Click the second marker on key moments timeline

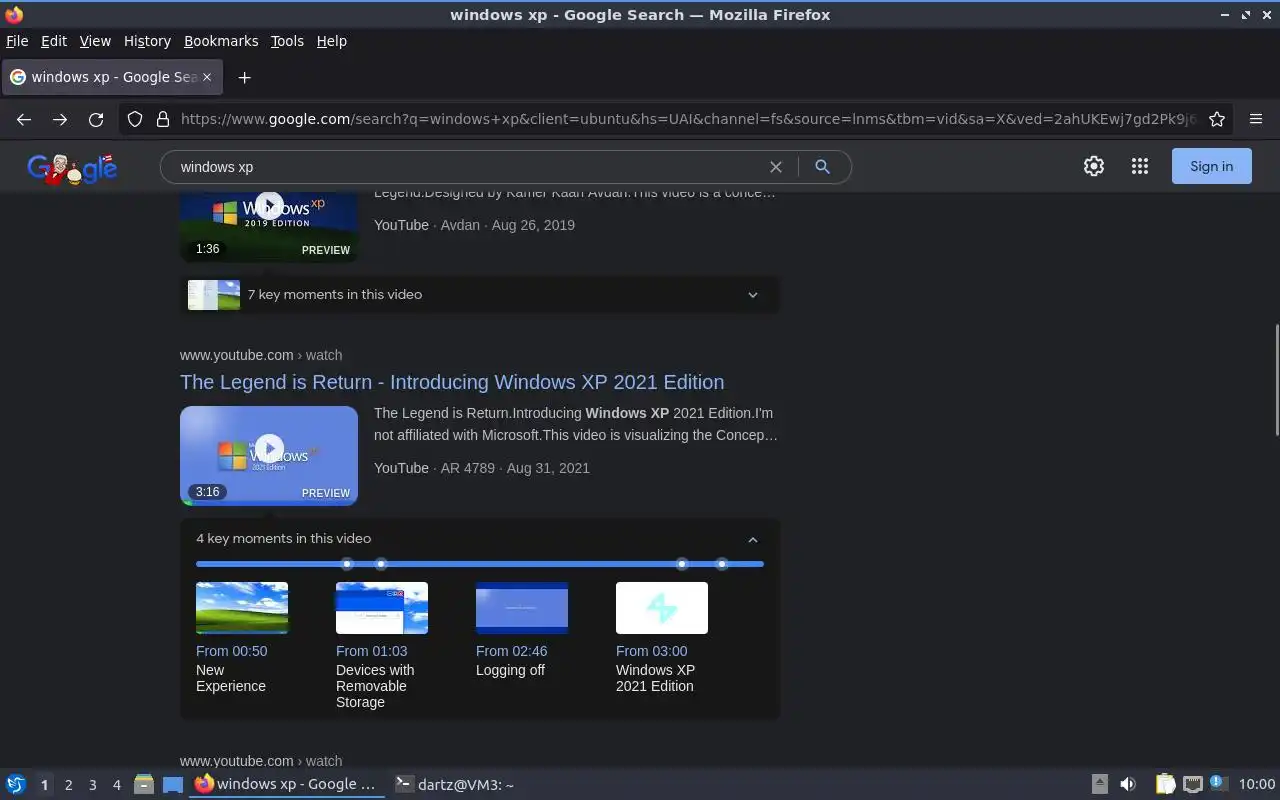tap(381, 564)
